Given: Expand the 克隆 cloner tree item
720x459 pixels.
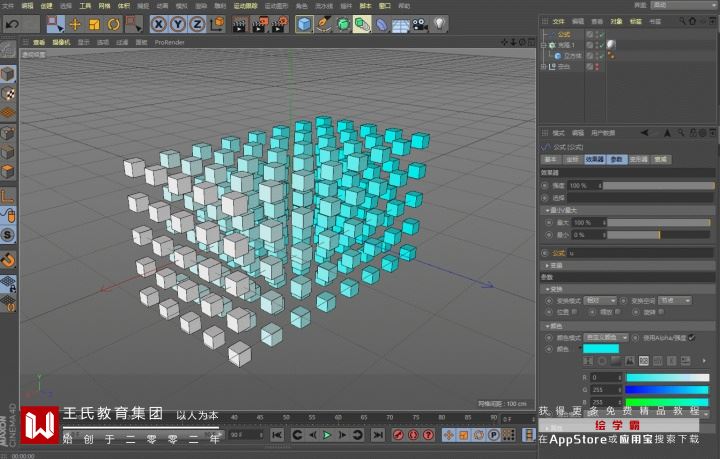Looking at the screenshot, I should tap(545, 45).
